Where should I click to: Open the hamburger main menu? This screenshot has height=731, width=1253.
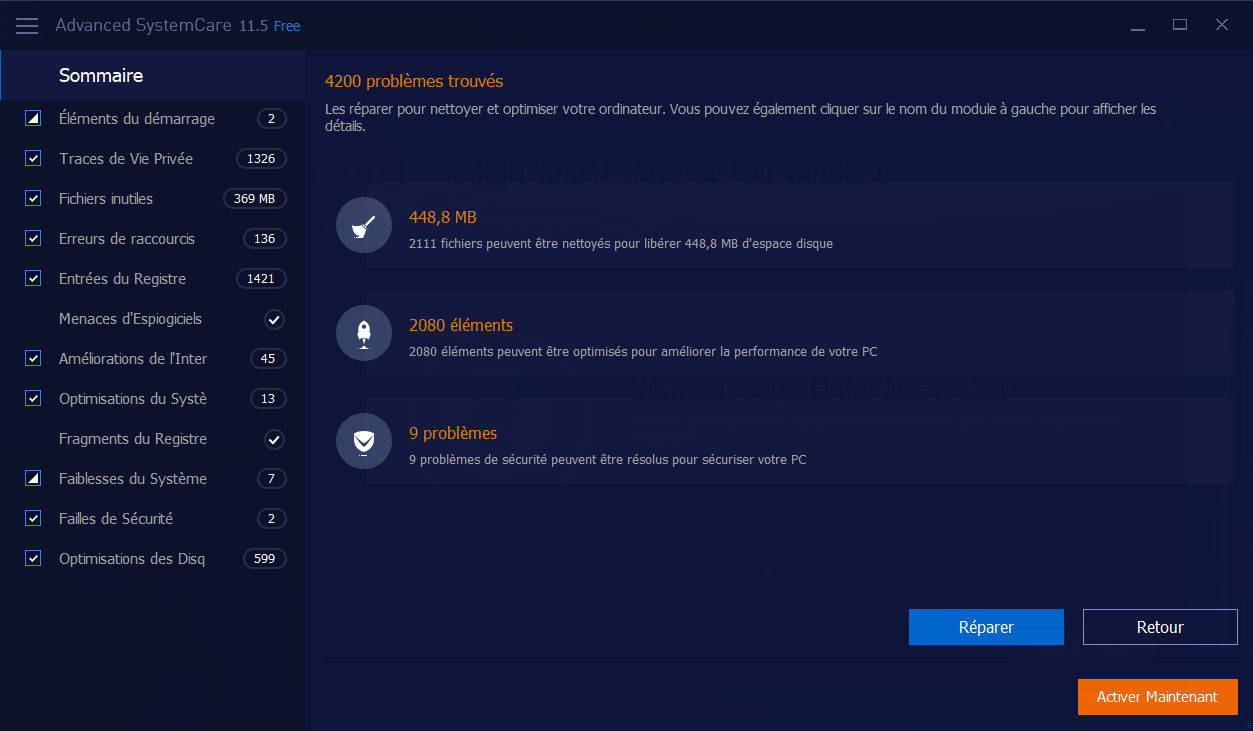coord(27,25)
